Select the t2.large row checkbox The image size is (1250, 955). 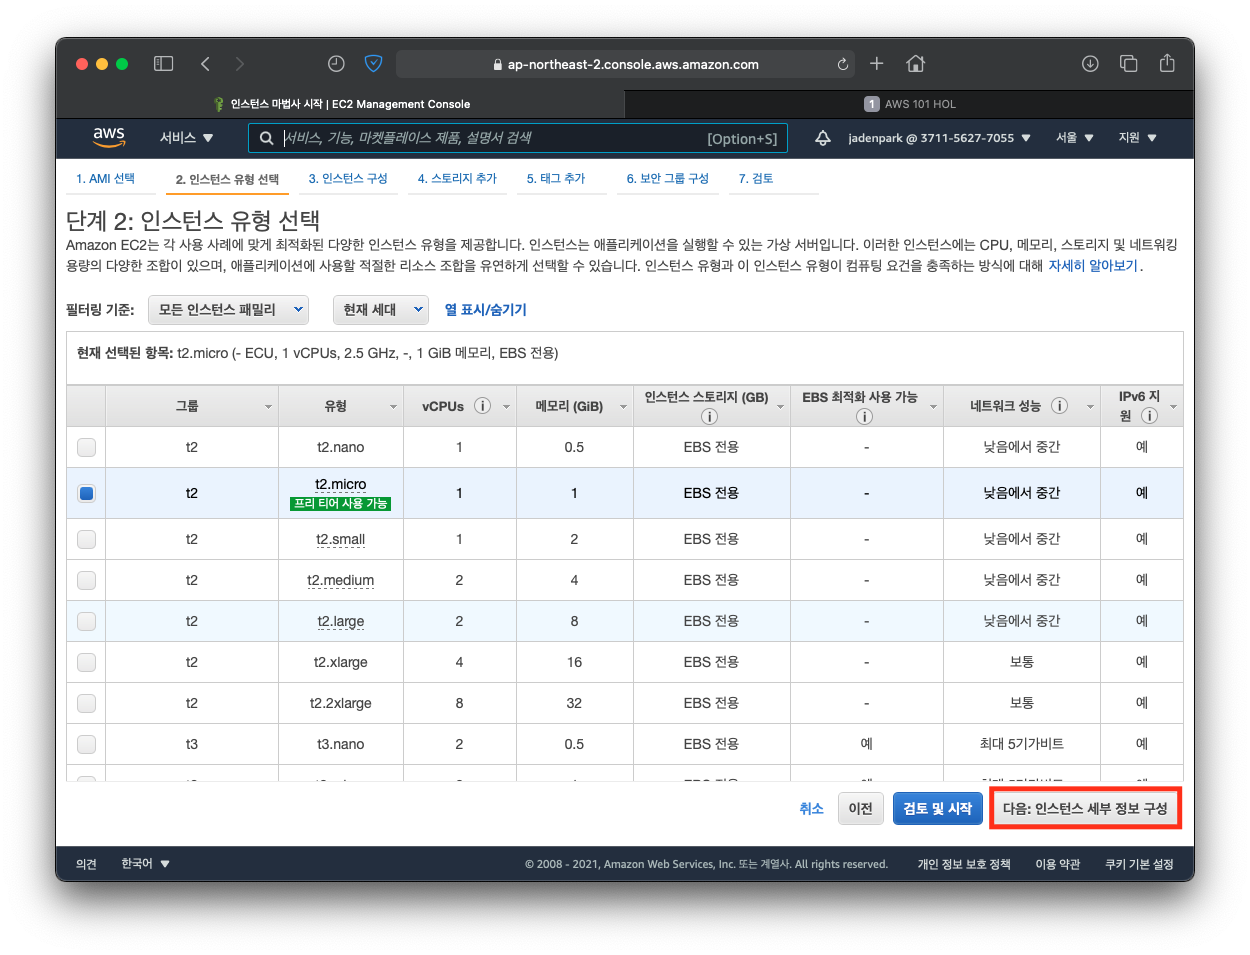pyautogui.click(x=86, y=621)
